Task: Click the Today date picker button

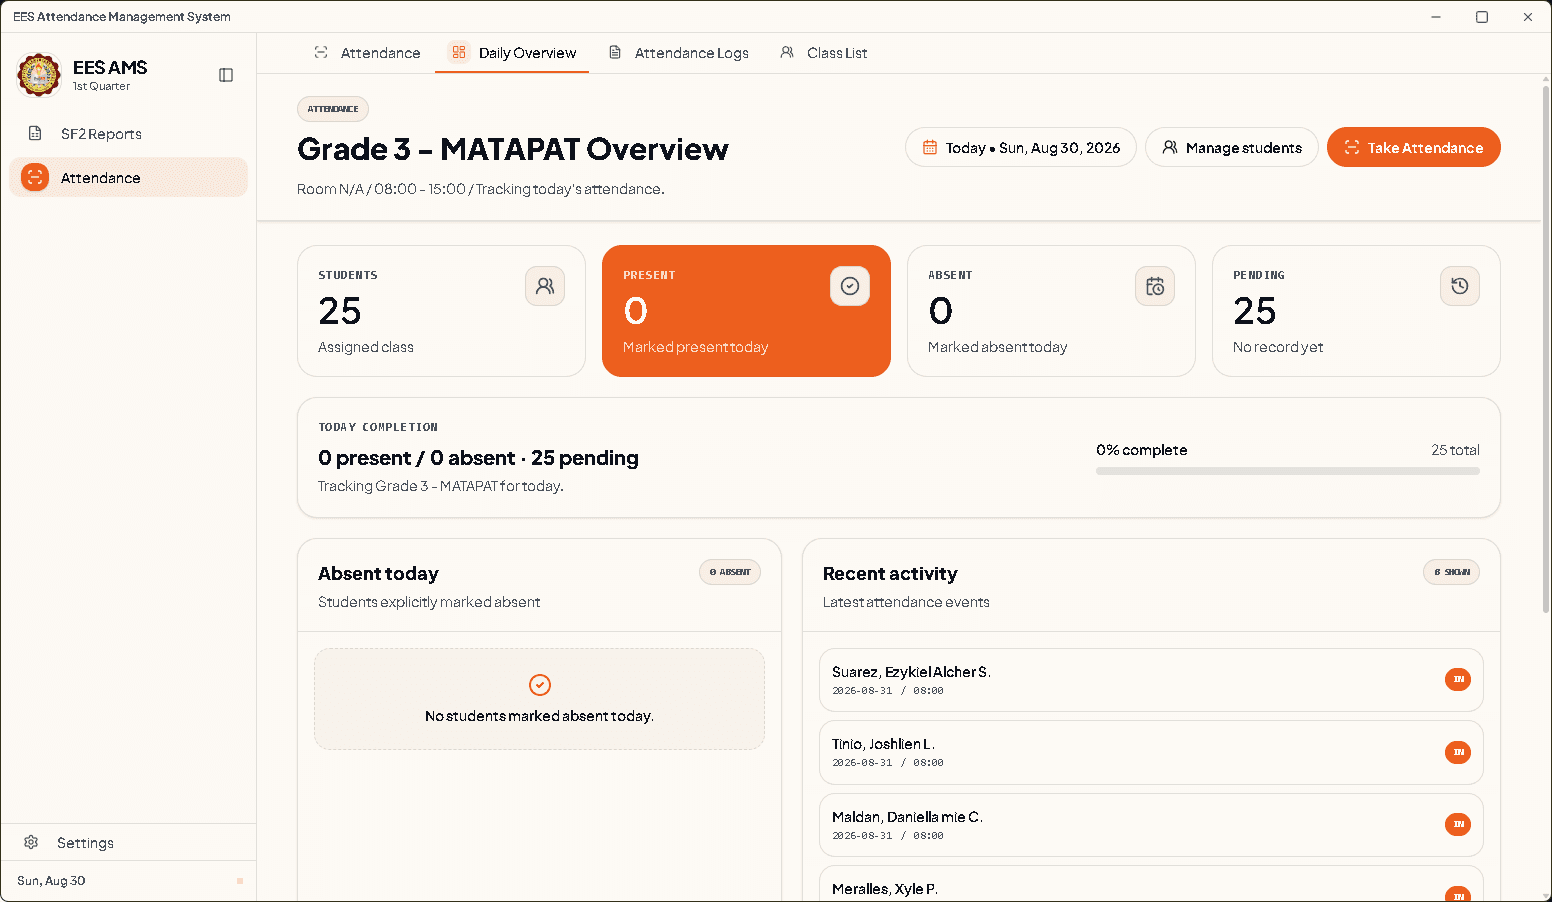Action: point(1021,148)
